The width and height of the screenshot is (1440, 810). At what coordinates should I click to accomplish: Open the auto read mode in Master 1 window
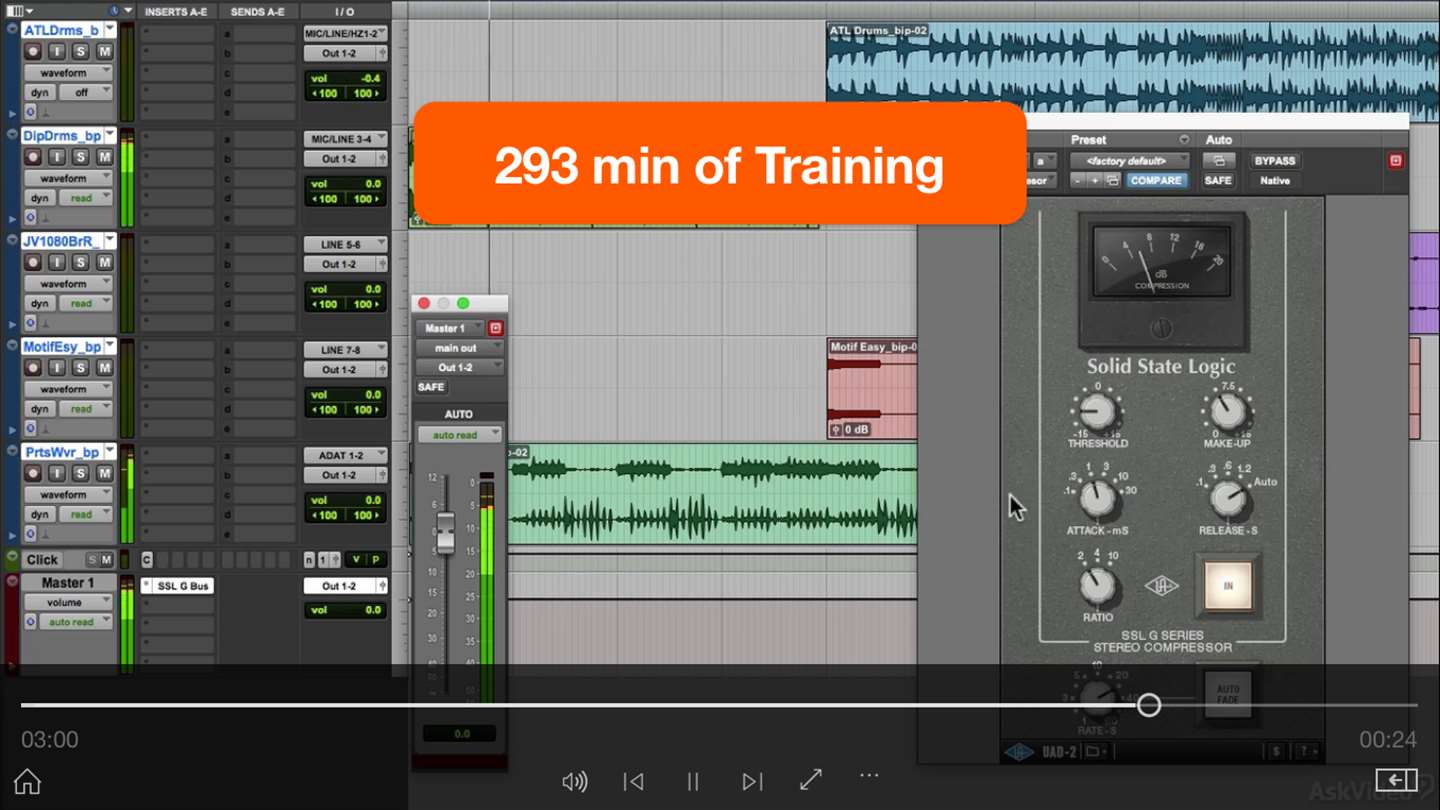(460, 435)
